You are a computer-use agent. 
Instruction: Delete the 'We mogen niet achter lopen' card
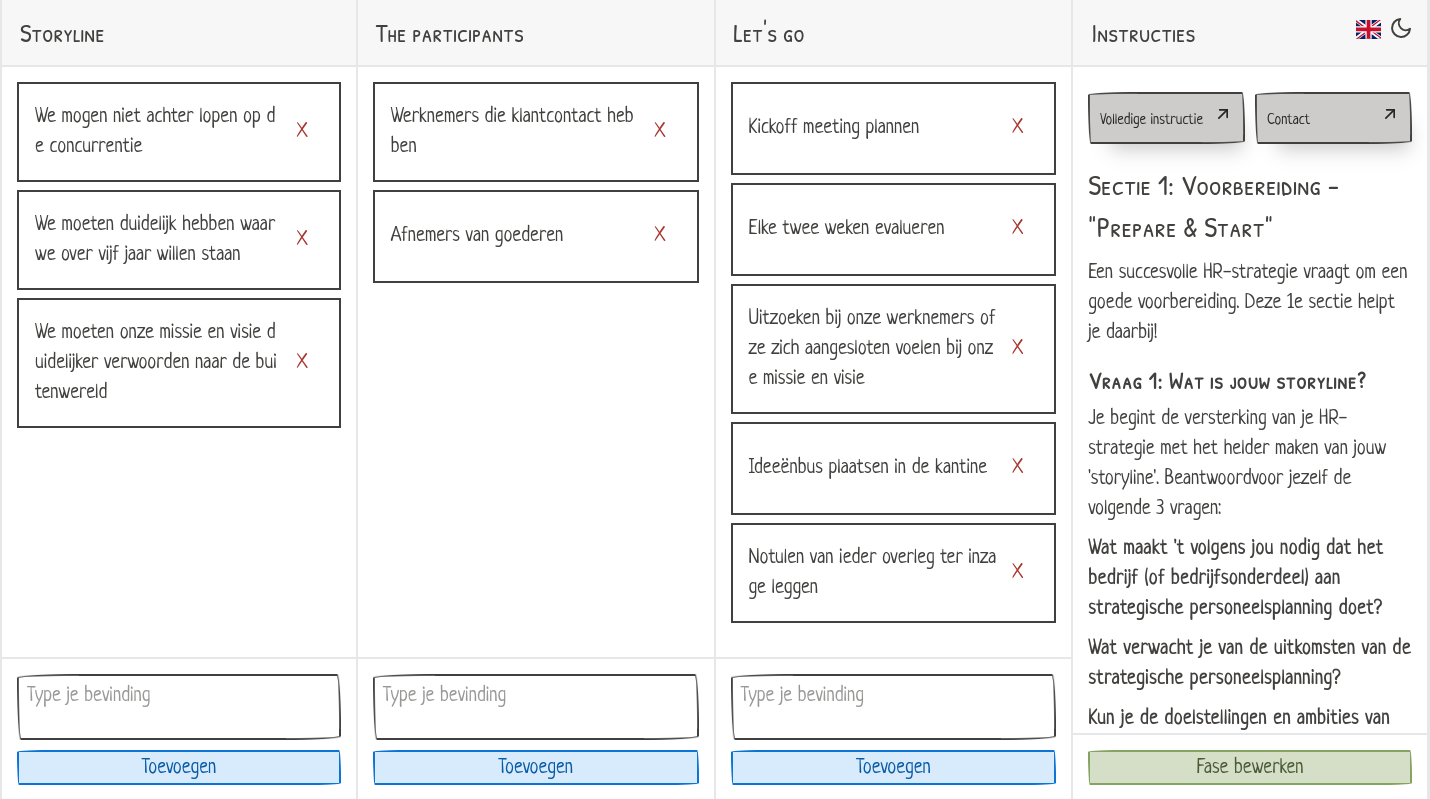[302, 130]
